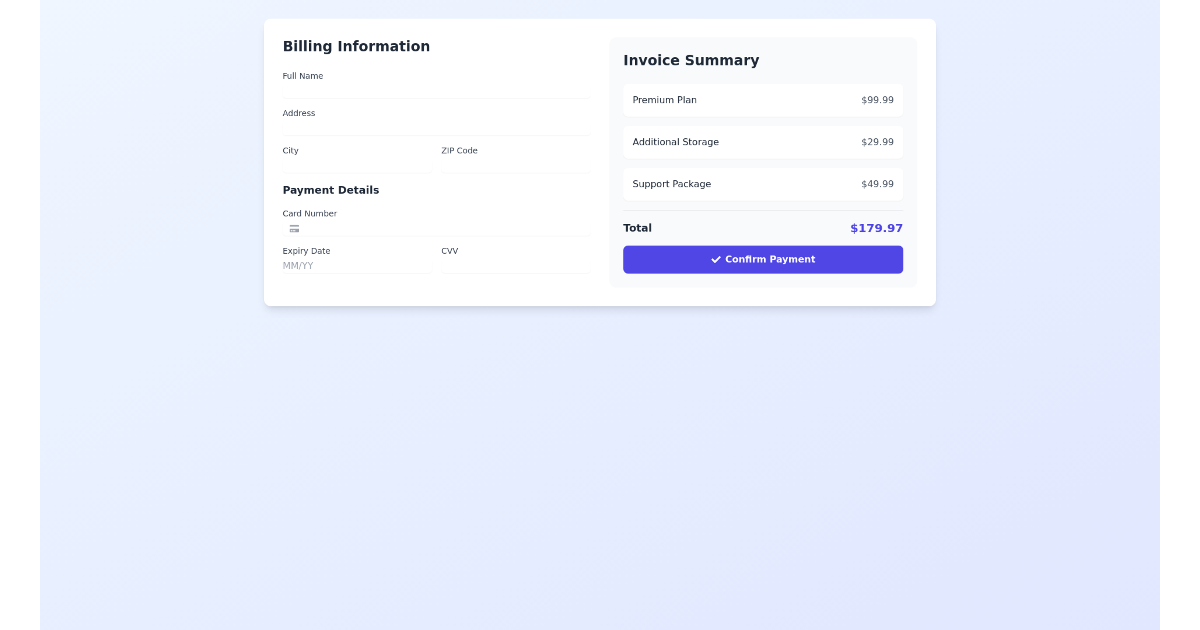Click the ZIP Code input field
This screenshot has height=630, width=1200.
click(x=516, y=166)
